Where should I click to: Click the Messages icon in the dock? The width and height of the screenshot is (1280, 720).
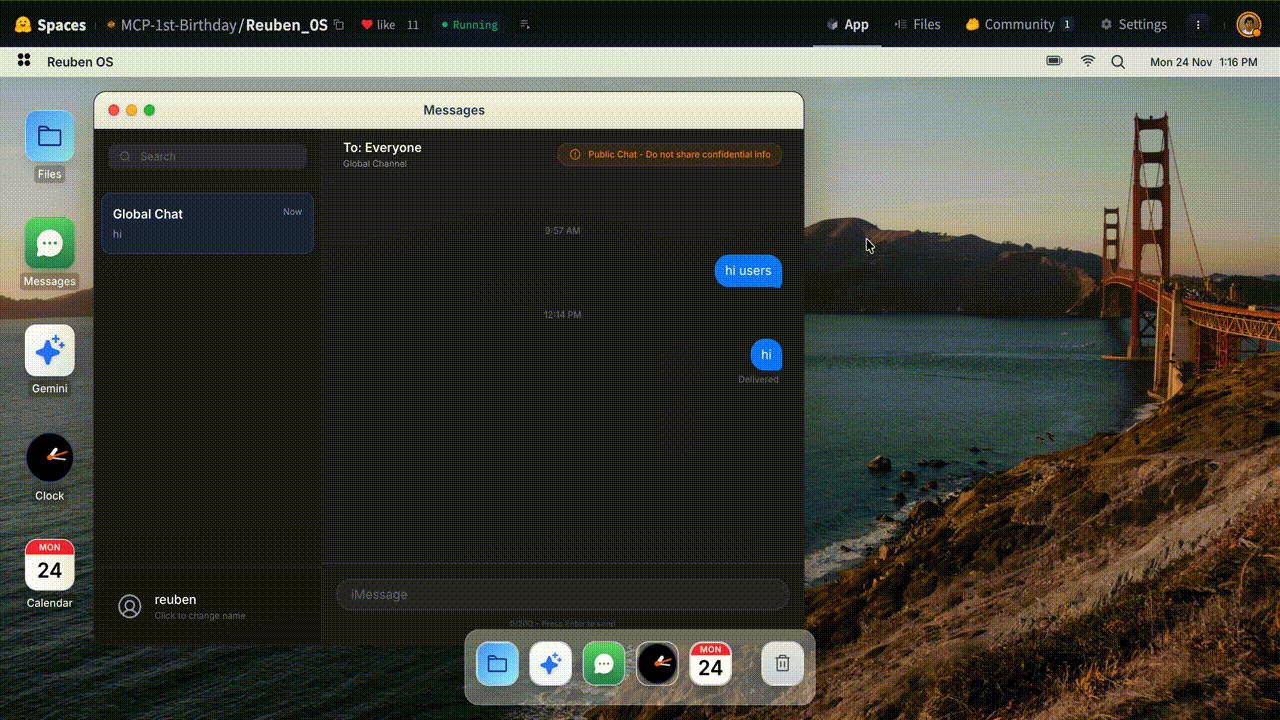603,664
